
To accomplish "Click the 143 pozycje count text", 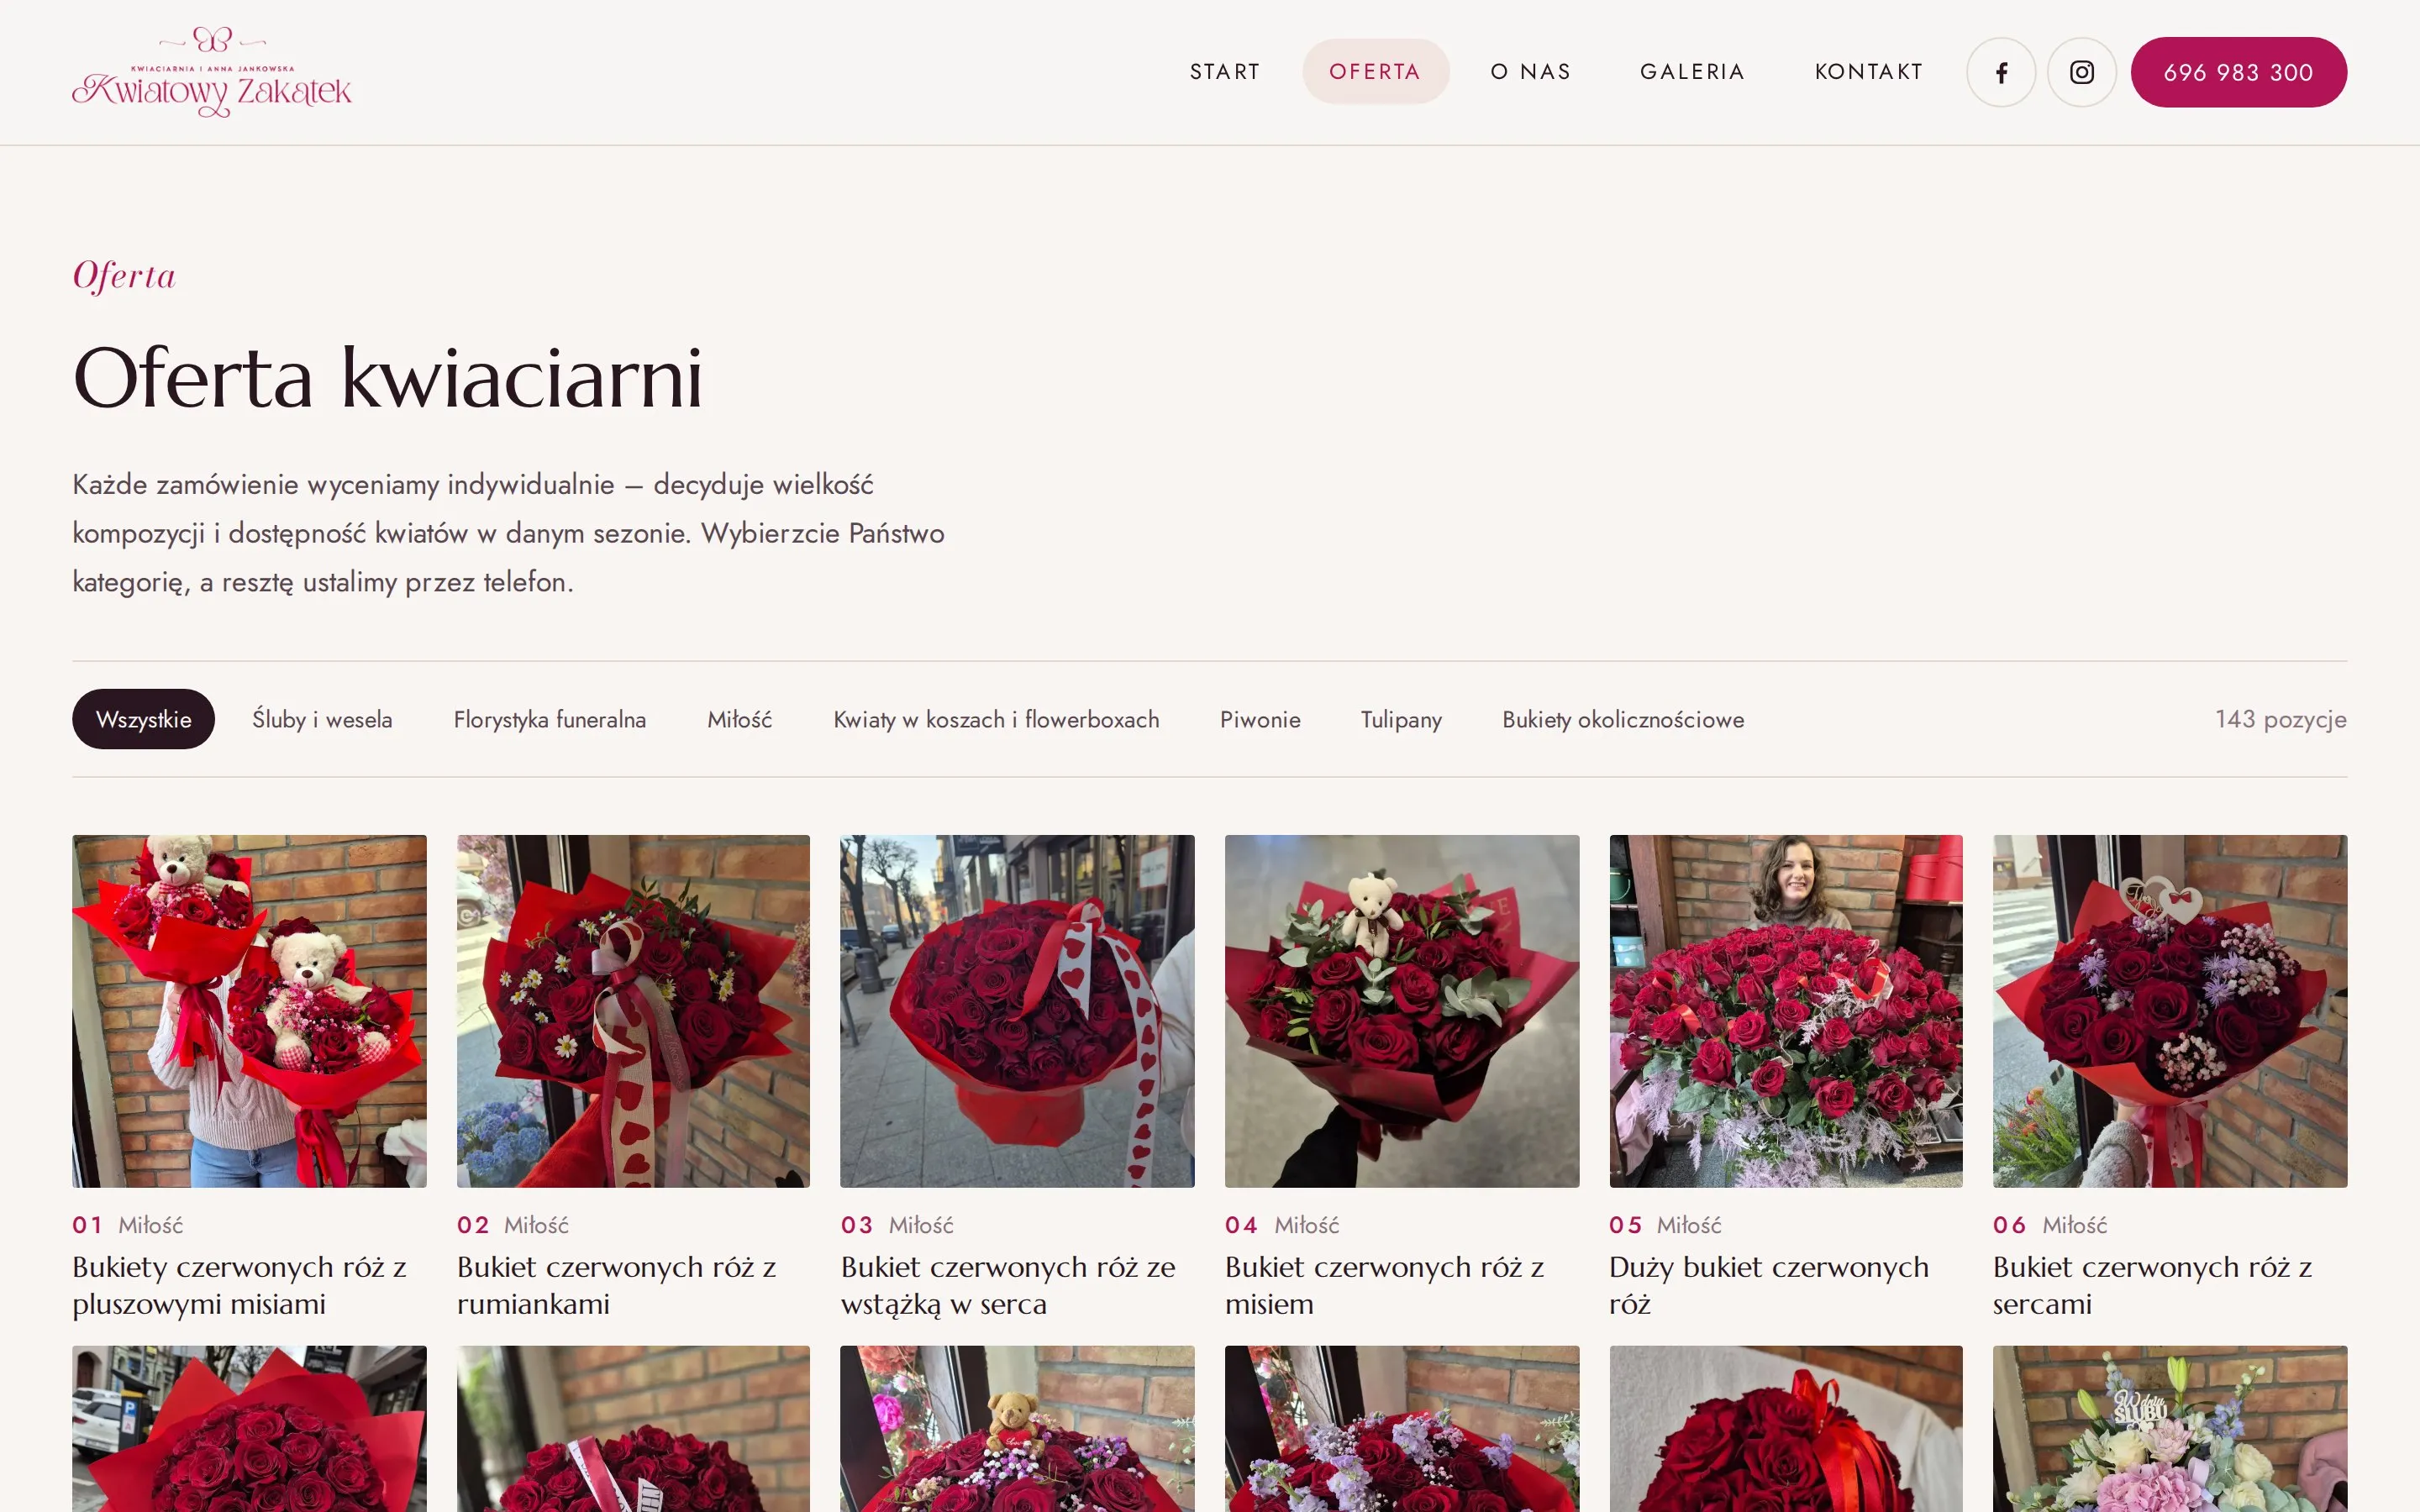I will tap(2280, 719).
